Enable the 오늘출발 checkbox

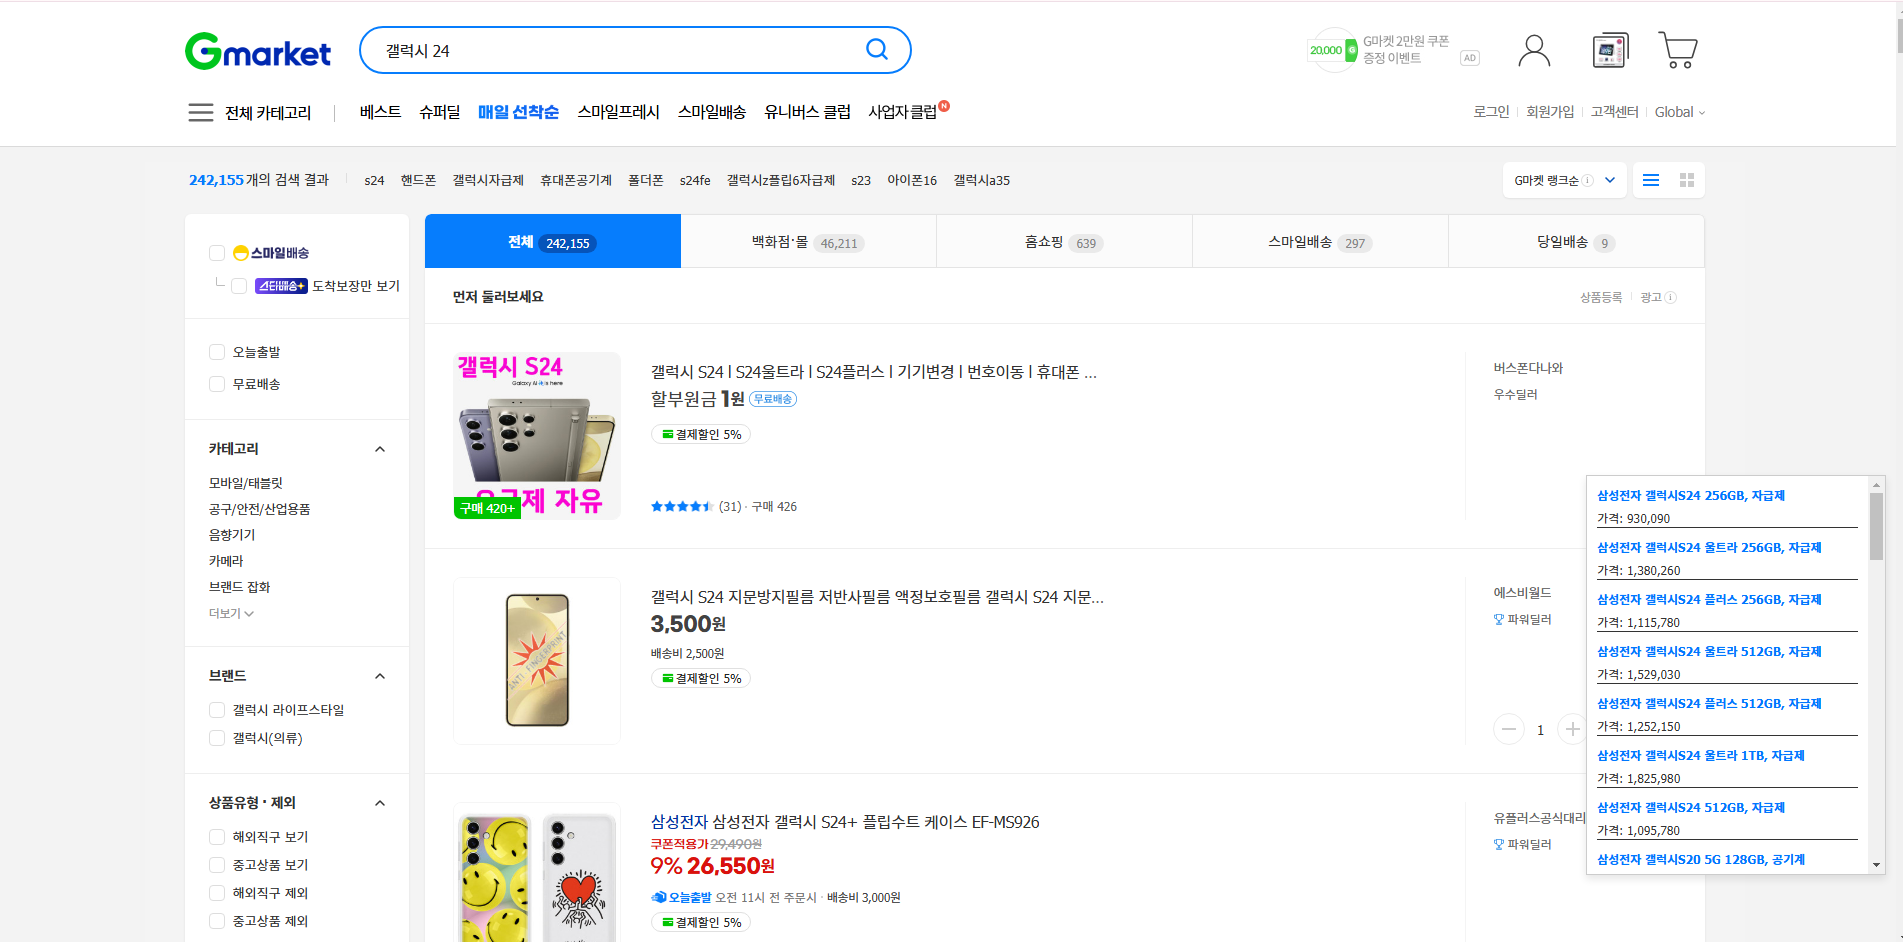217,352
